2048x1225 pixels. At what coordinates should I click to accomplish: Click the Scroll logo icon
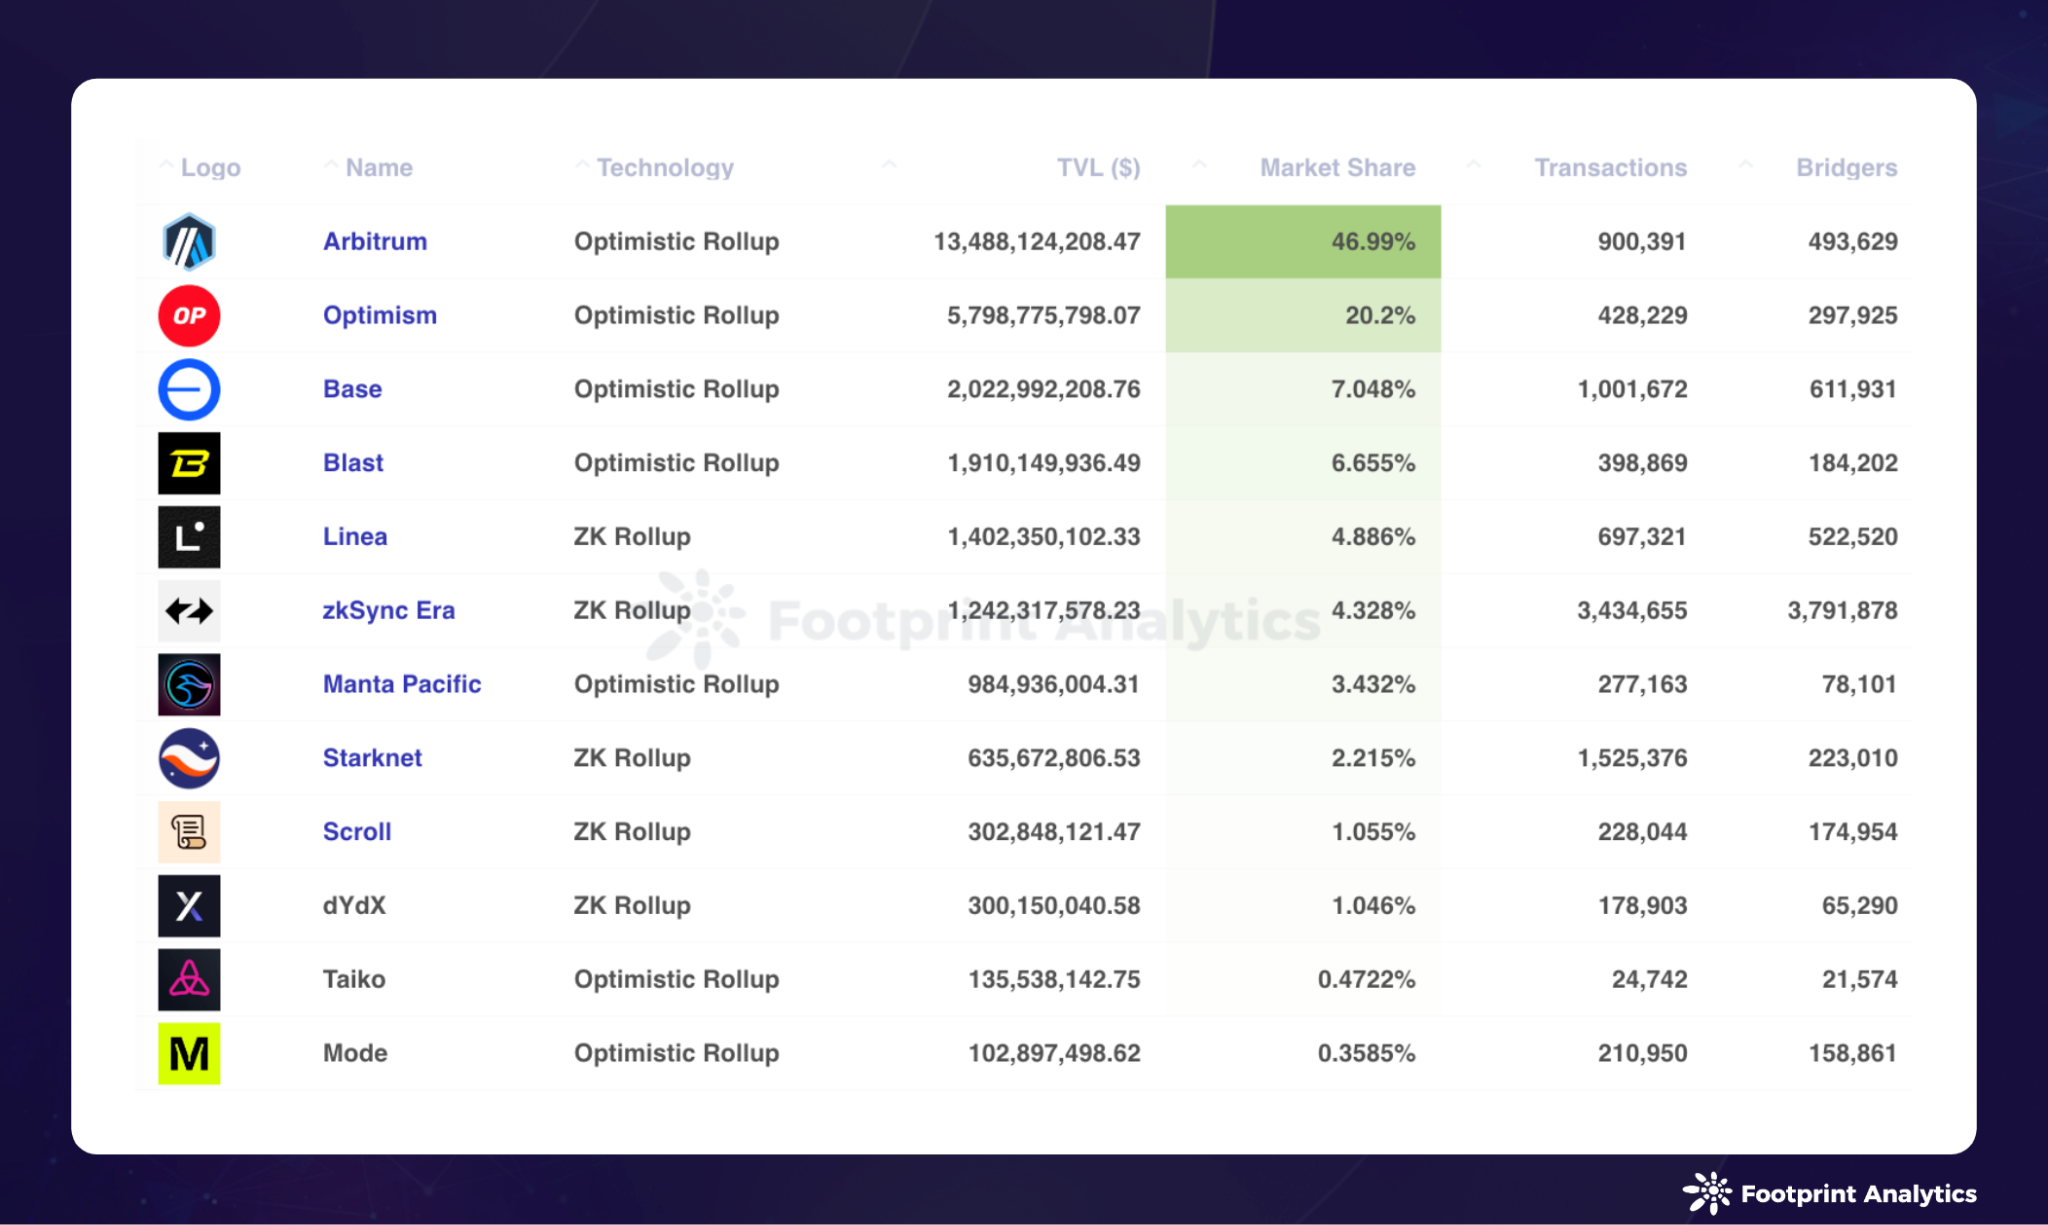pyautogui.click(x=189, y=832)
